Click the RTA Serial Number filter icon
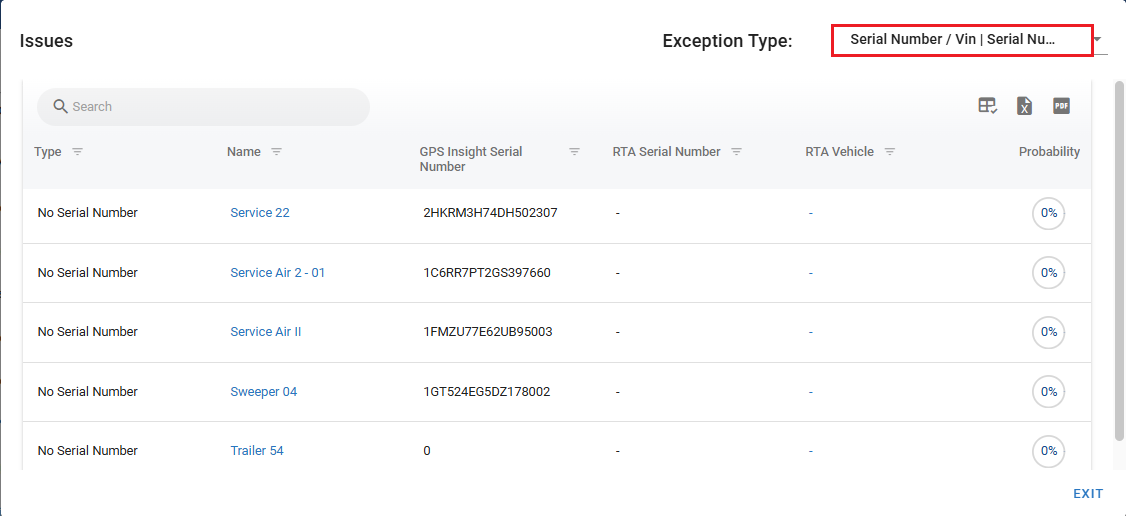The image size is (1126, 516). tap(736, 152)
